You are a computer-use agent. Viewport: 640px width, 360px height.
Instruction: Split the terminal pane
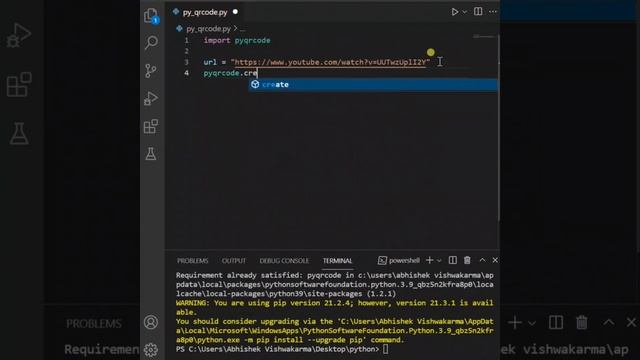453,260
